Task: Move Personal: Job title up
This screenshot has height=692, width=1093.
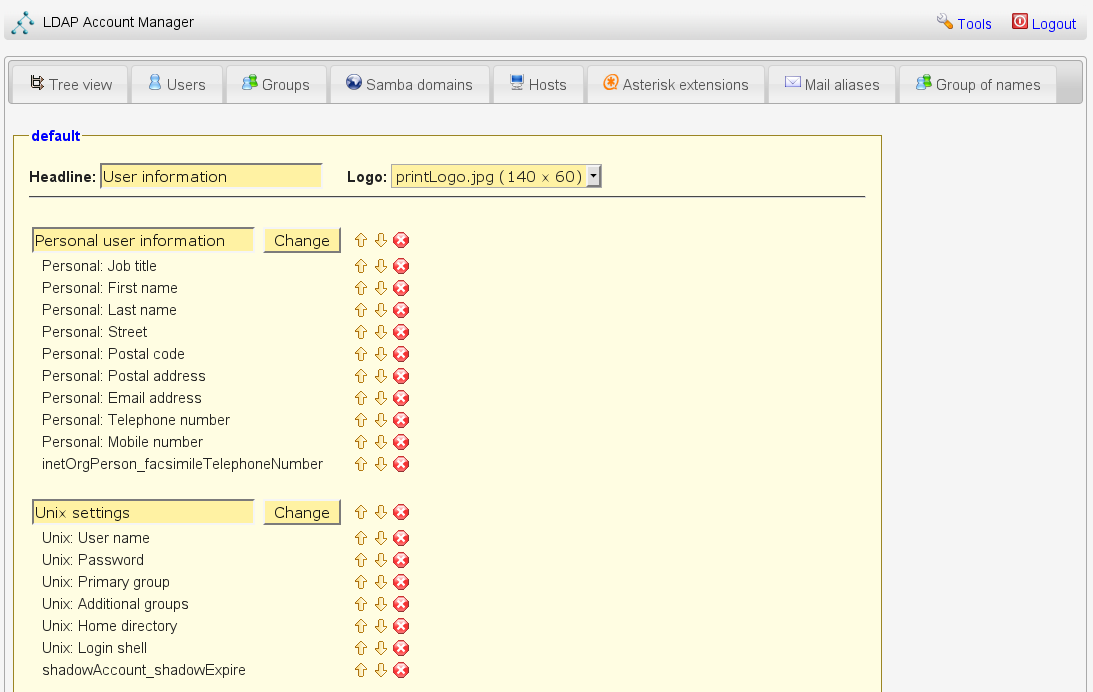Action: coord(360,266)
